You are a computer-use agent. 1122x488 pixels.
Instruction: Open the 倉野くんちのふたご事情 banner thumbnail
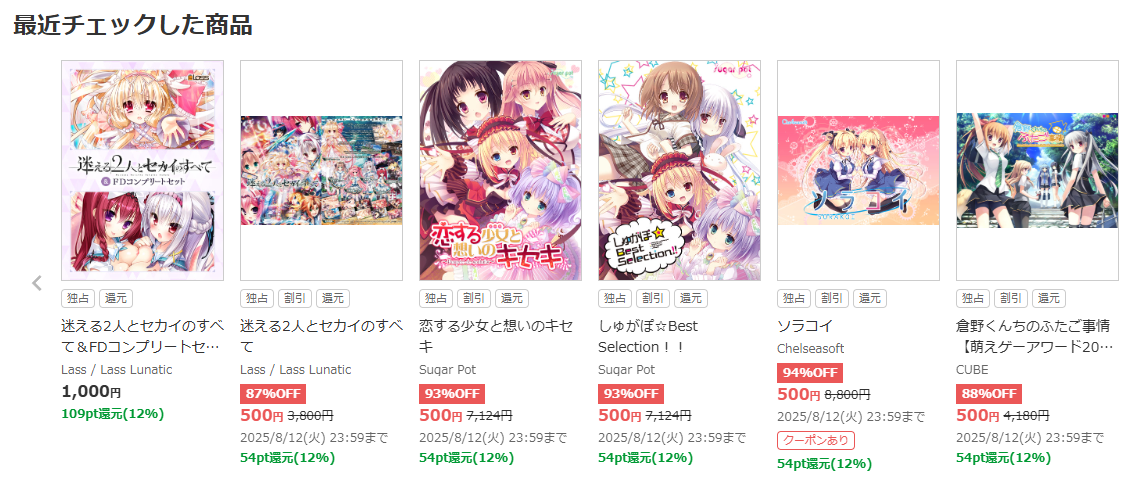pyautogui.click(x=1037, y=170)
